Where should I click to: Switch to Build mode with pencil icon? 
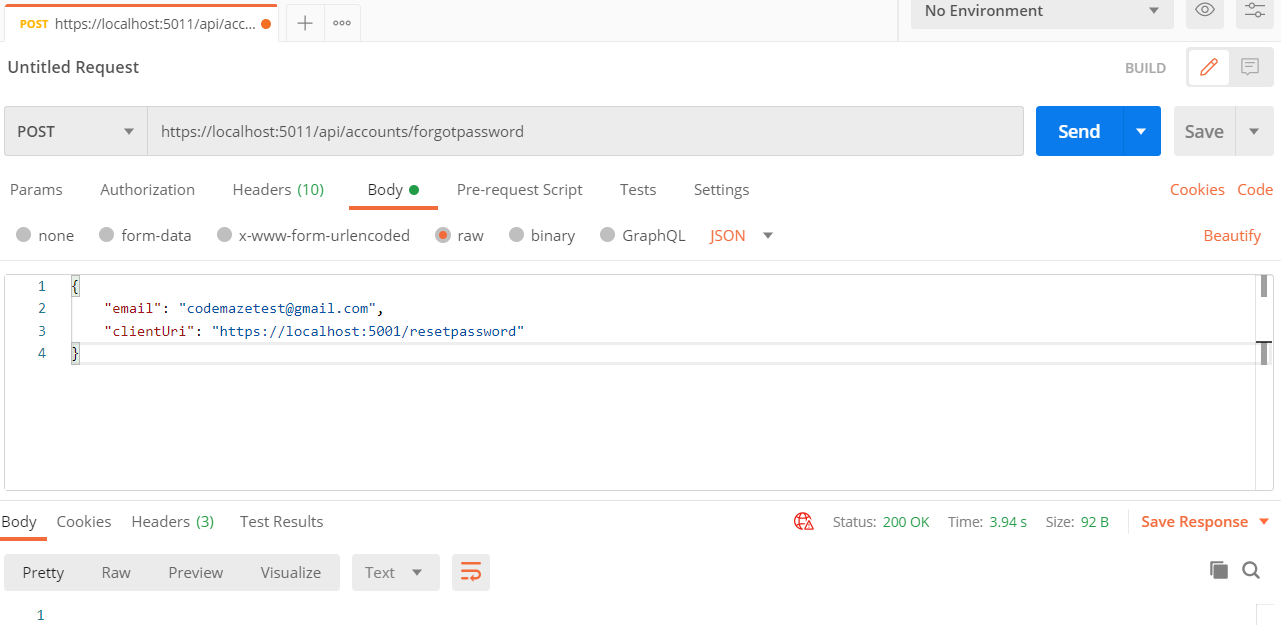click(x=1209, y=68)
